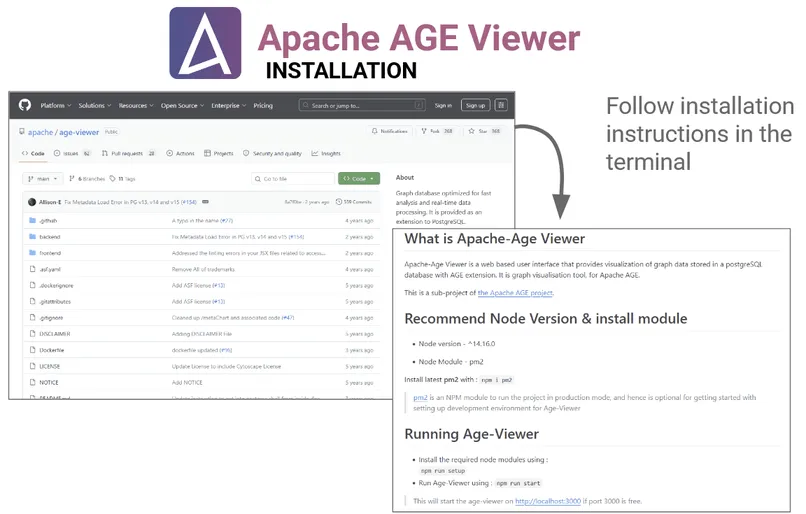The image size is (806, 514).
Task: Open the Dockerfile file name
Action: point(52,350)
